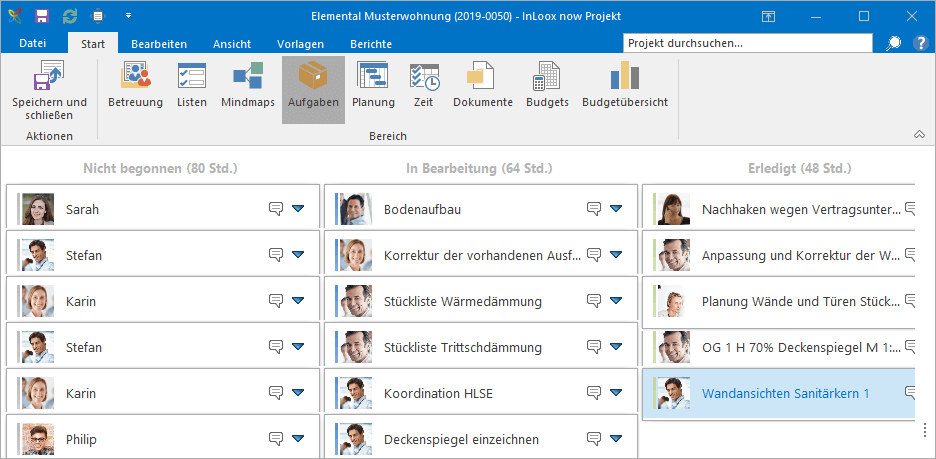
Task: Click the avatar on the Bodenaufbau card
Action: coord(356,209)
